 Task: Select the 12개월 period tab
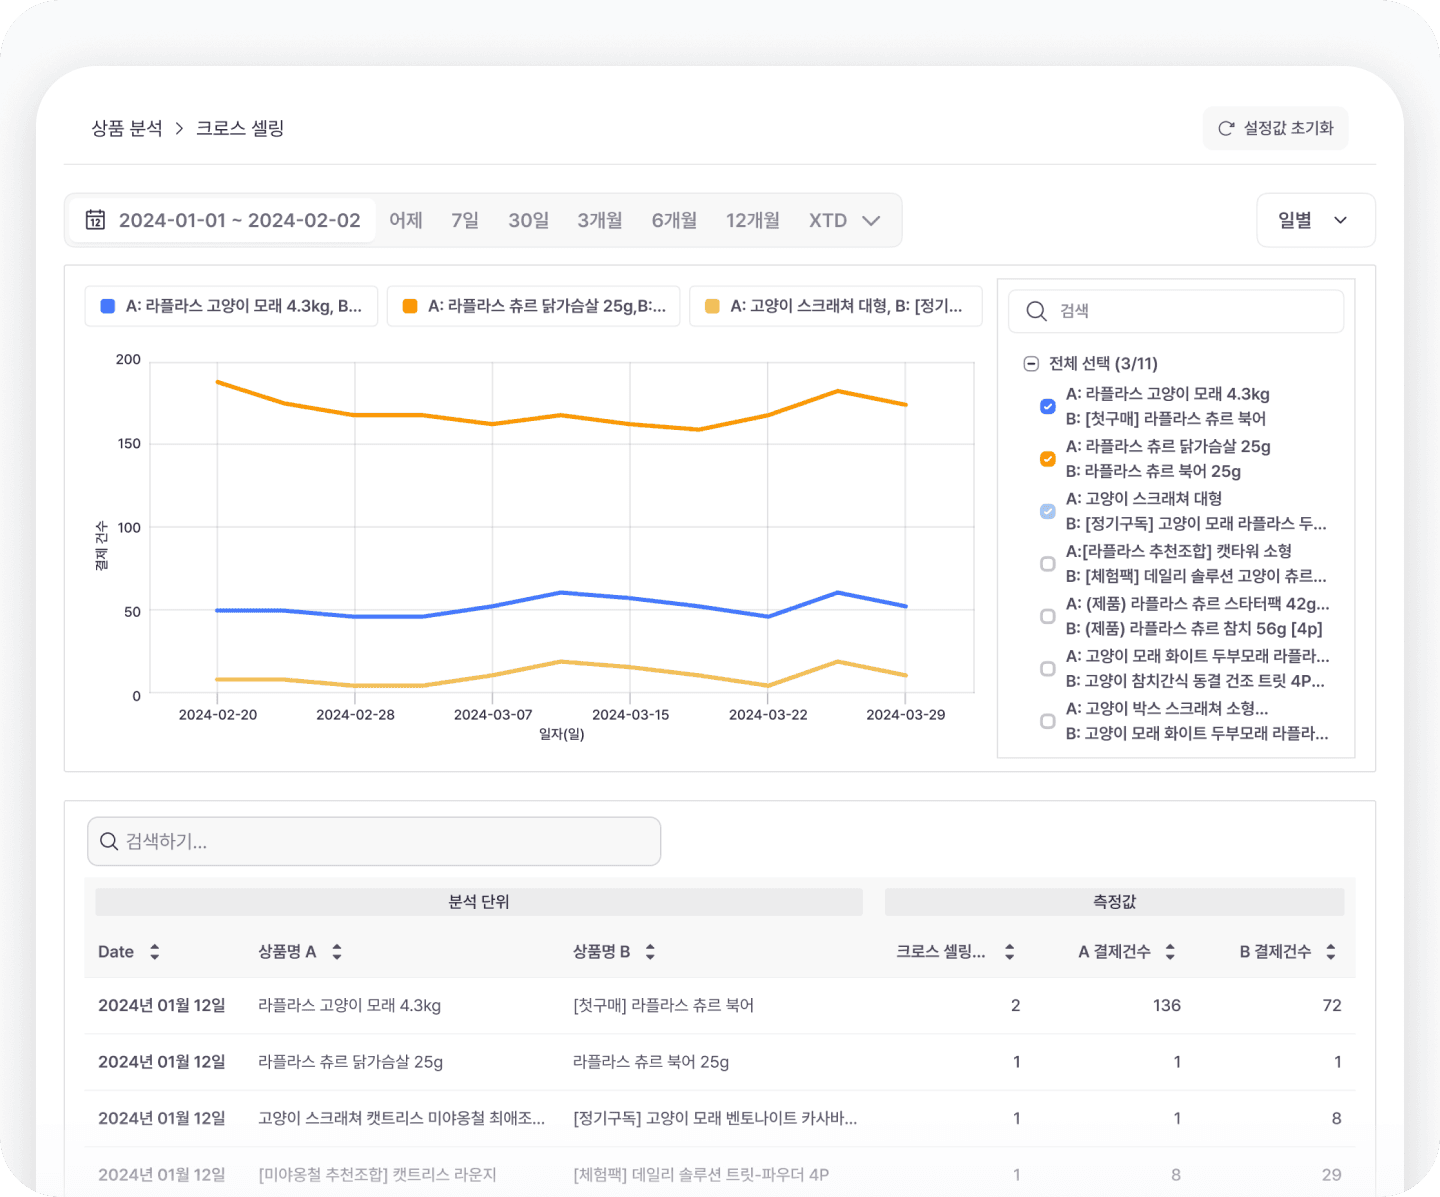click(752, 220)
